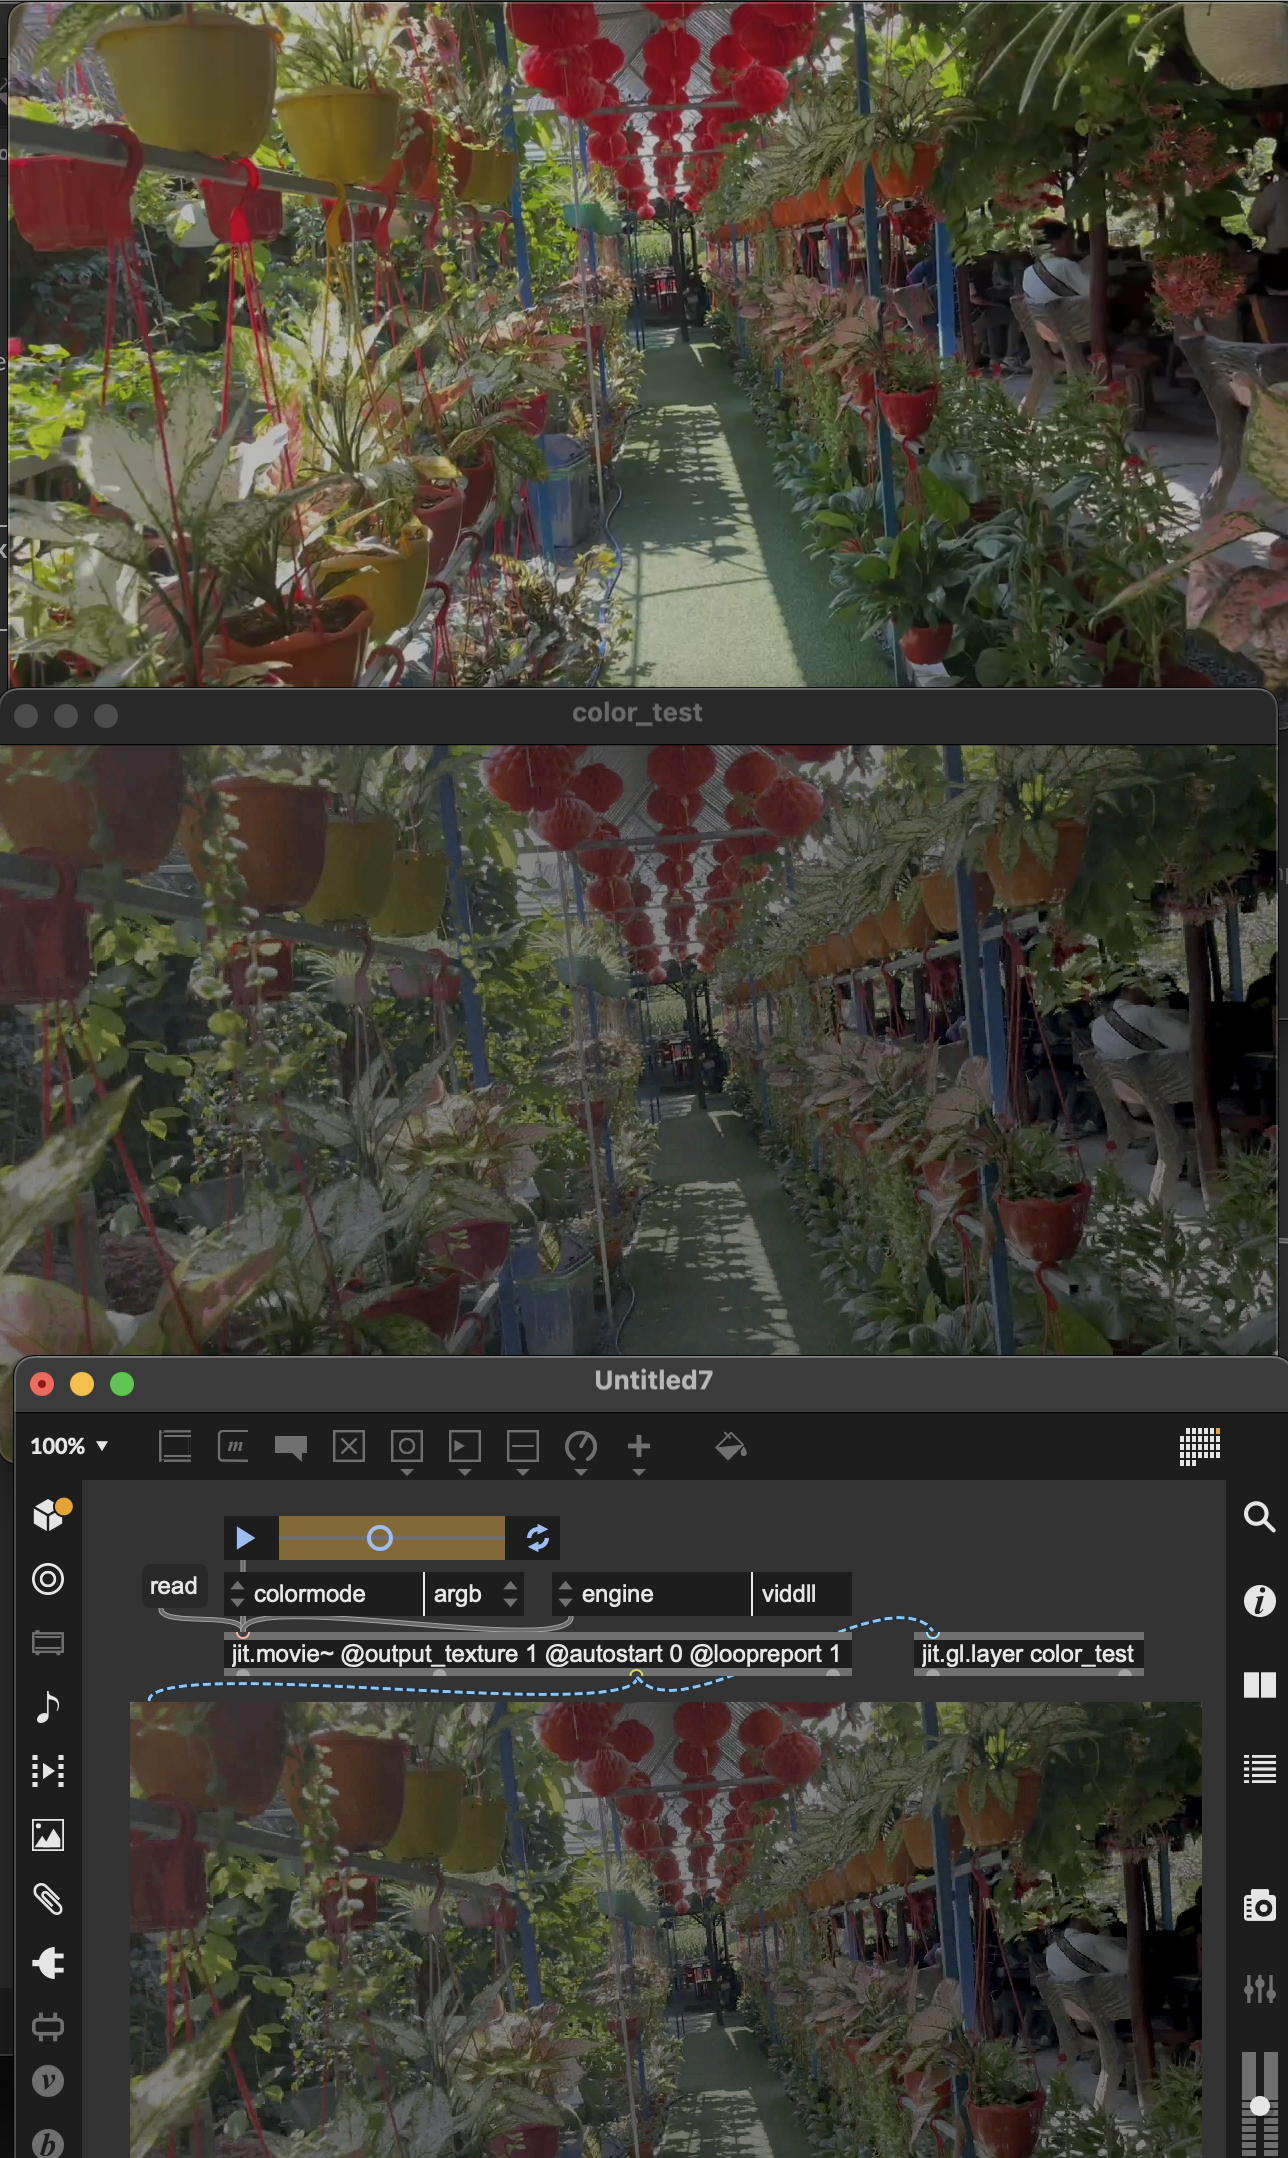Screen dimensions: 1288x2158
Task: Toggle the patcher grid icon in toolbar
Action: click(1199, 1446)
